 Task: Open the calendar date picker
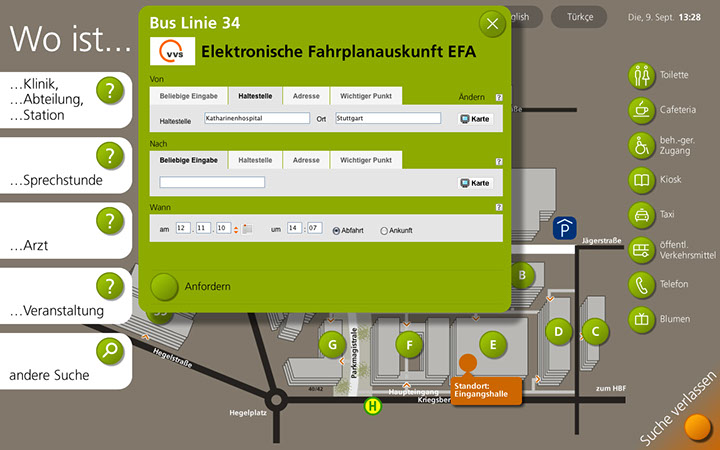(x=247, y=229)
